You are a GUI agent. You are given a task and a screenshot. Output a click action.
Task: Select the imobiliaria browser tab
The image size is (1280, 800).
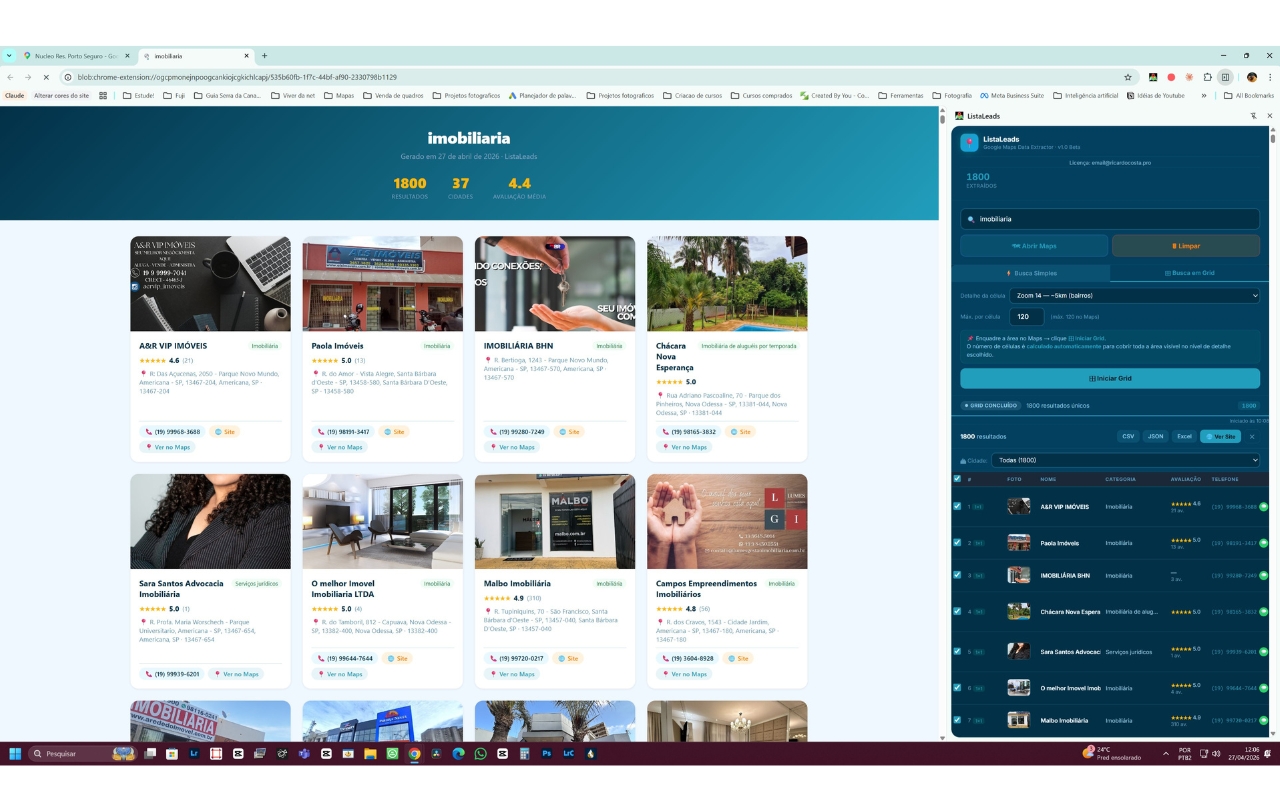[196, 56]
